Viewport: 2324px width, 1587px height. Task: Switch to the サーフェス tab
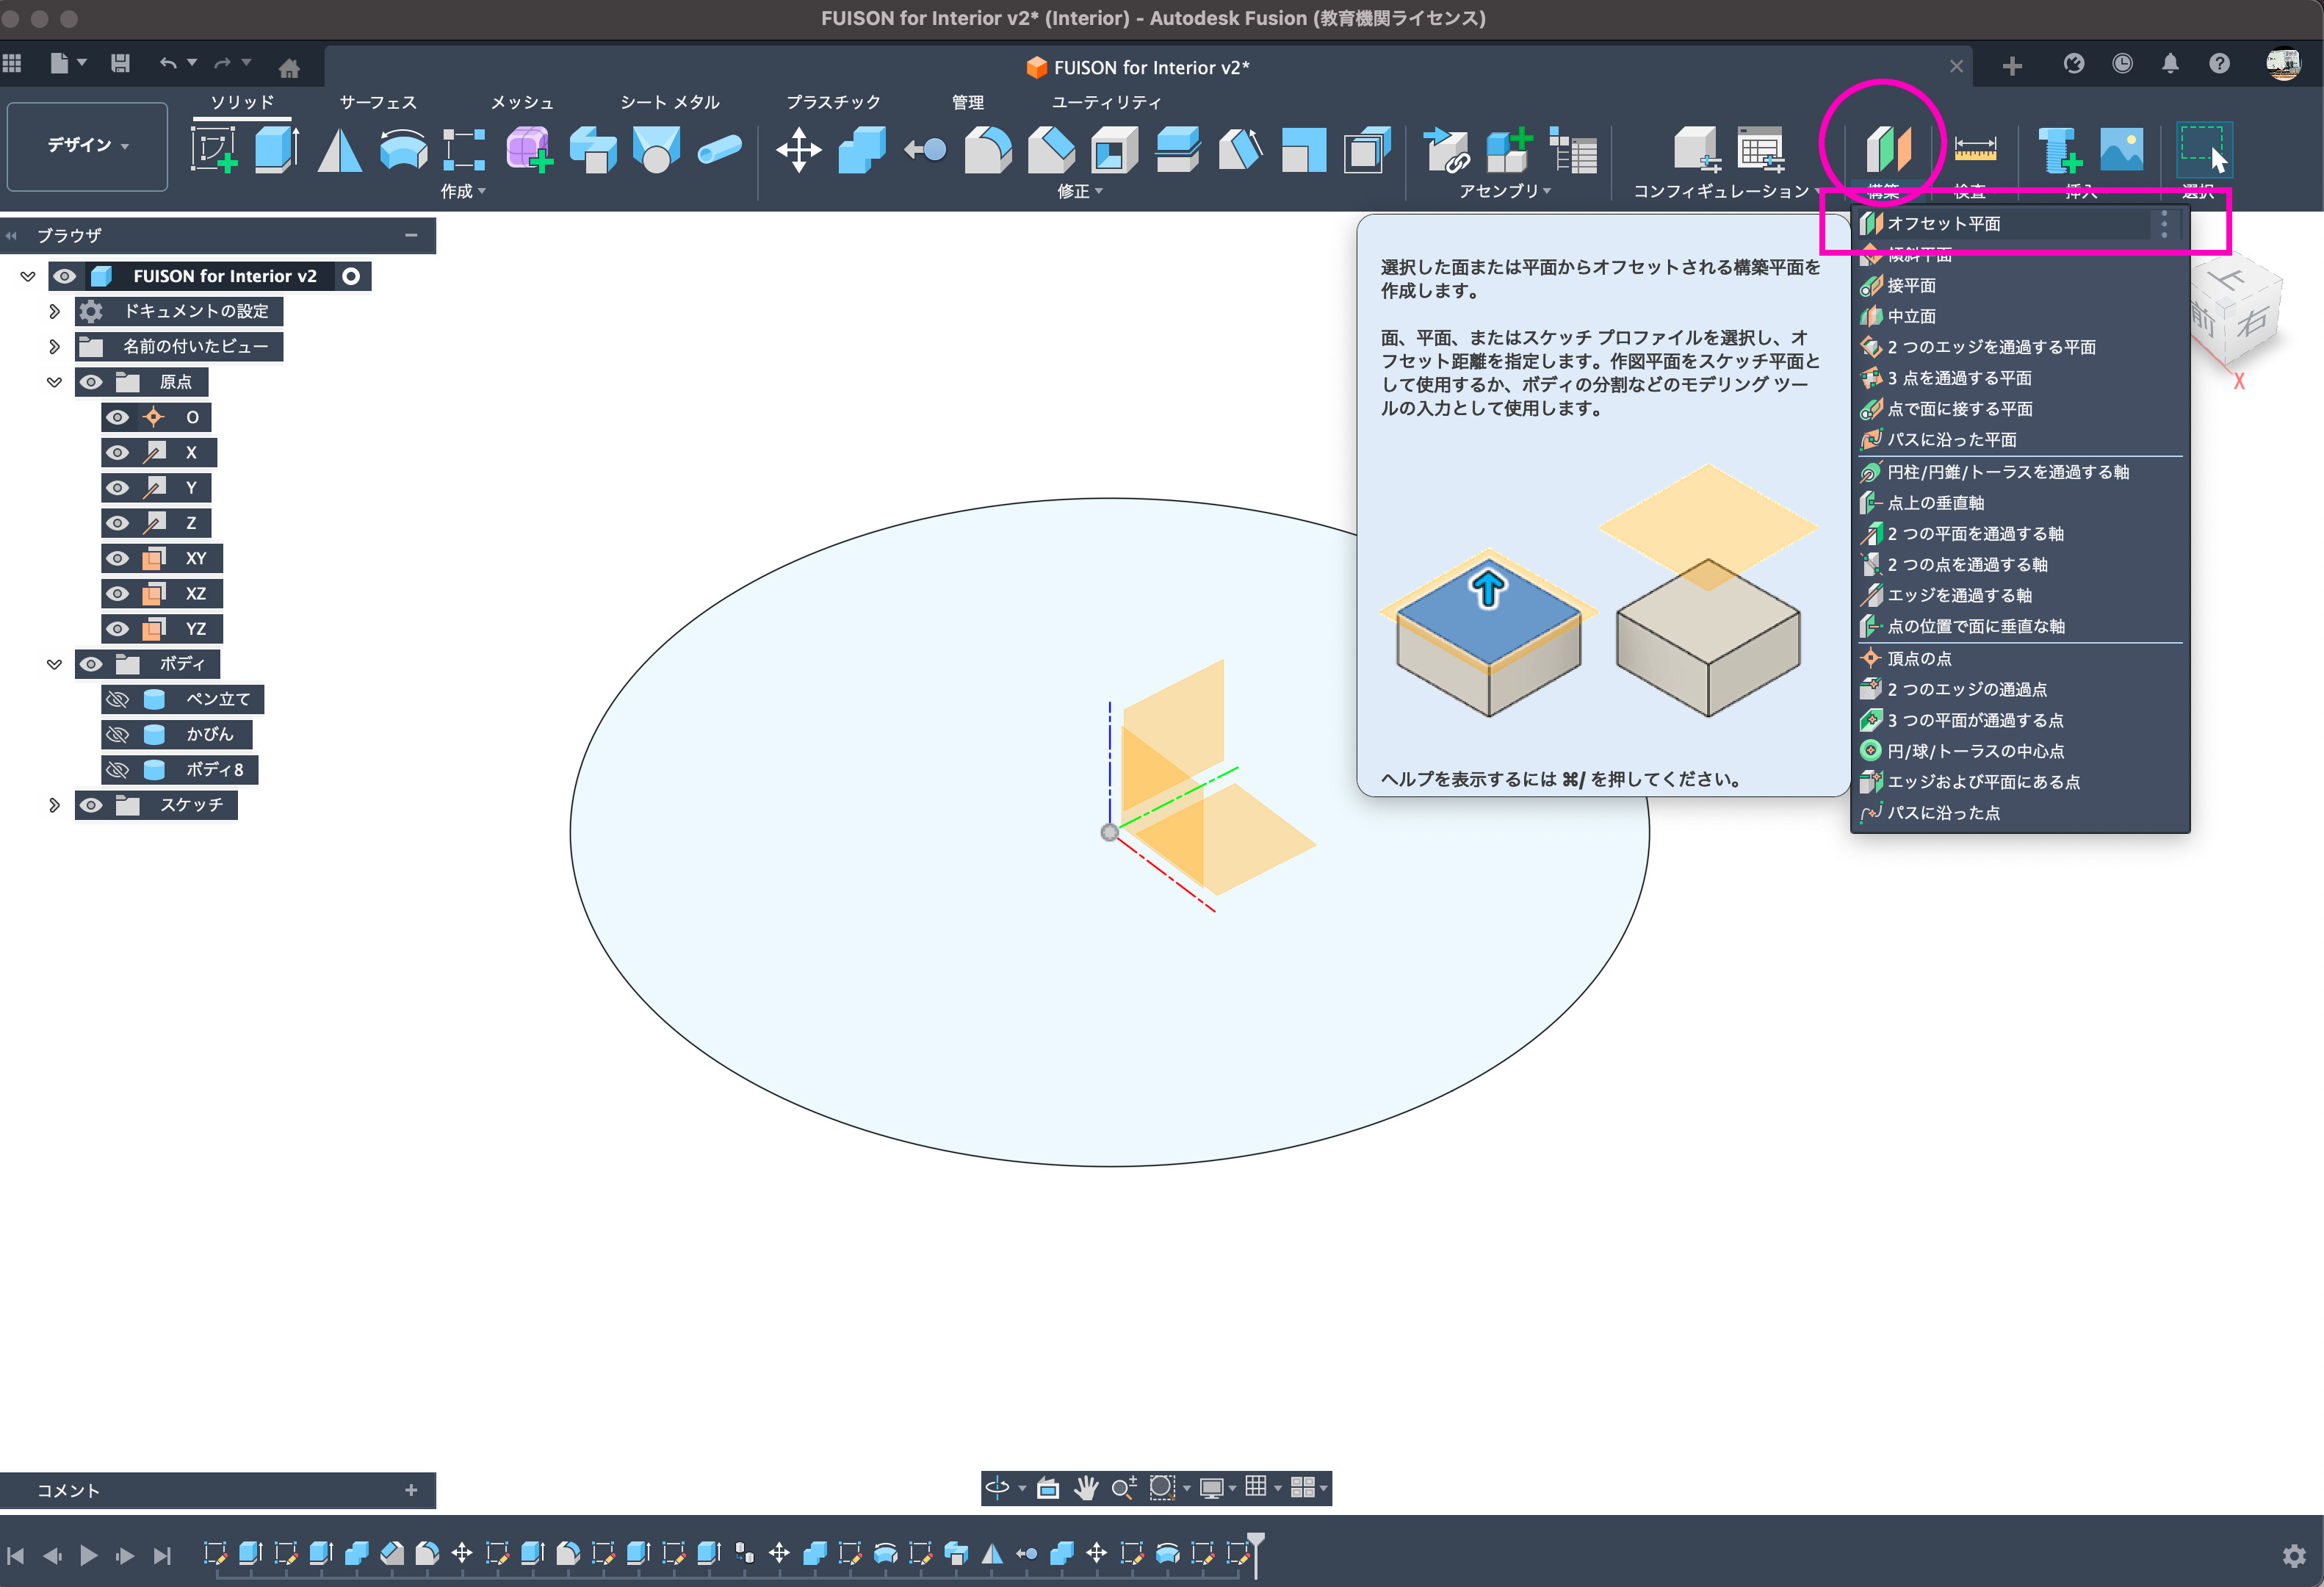(x=377, y=102)
